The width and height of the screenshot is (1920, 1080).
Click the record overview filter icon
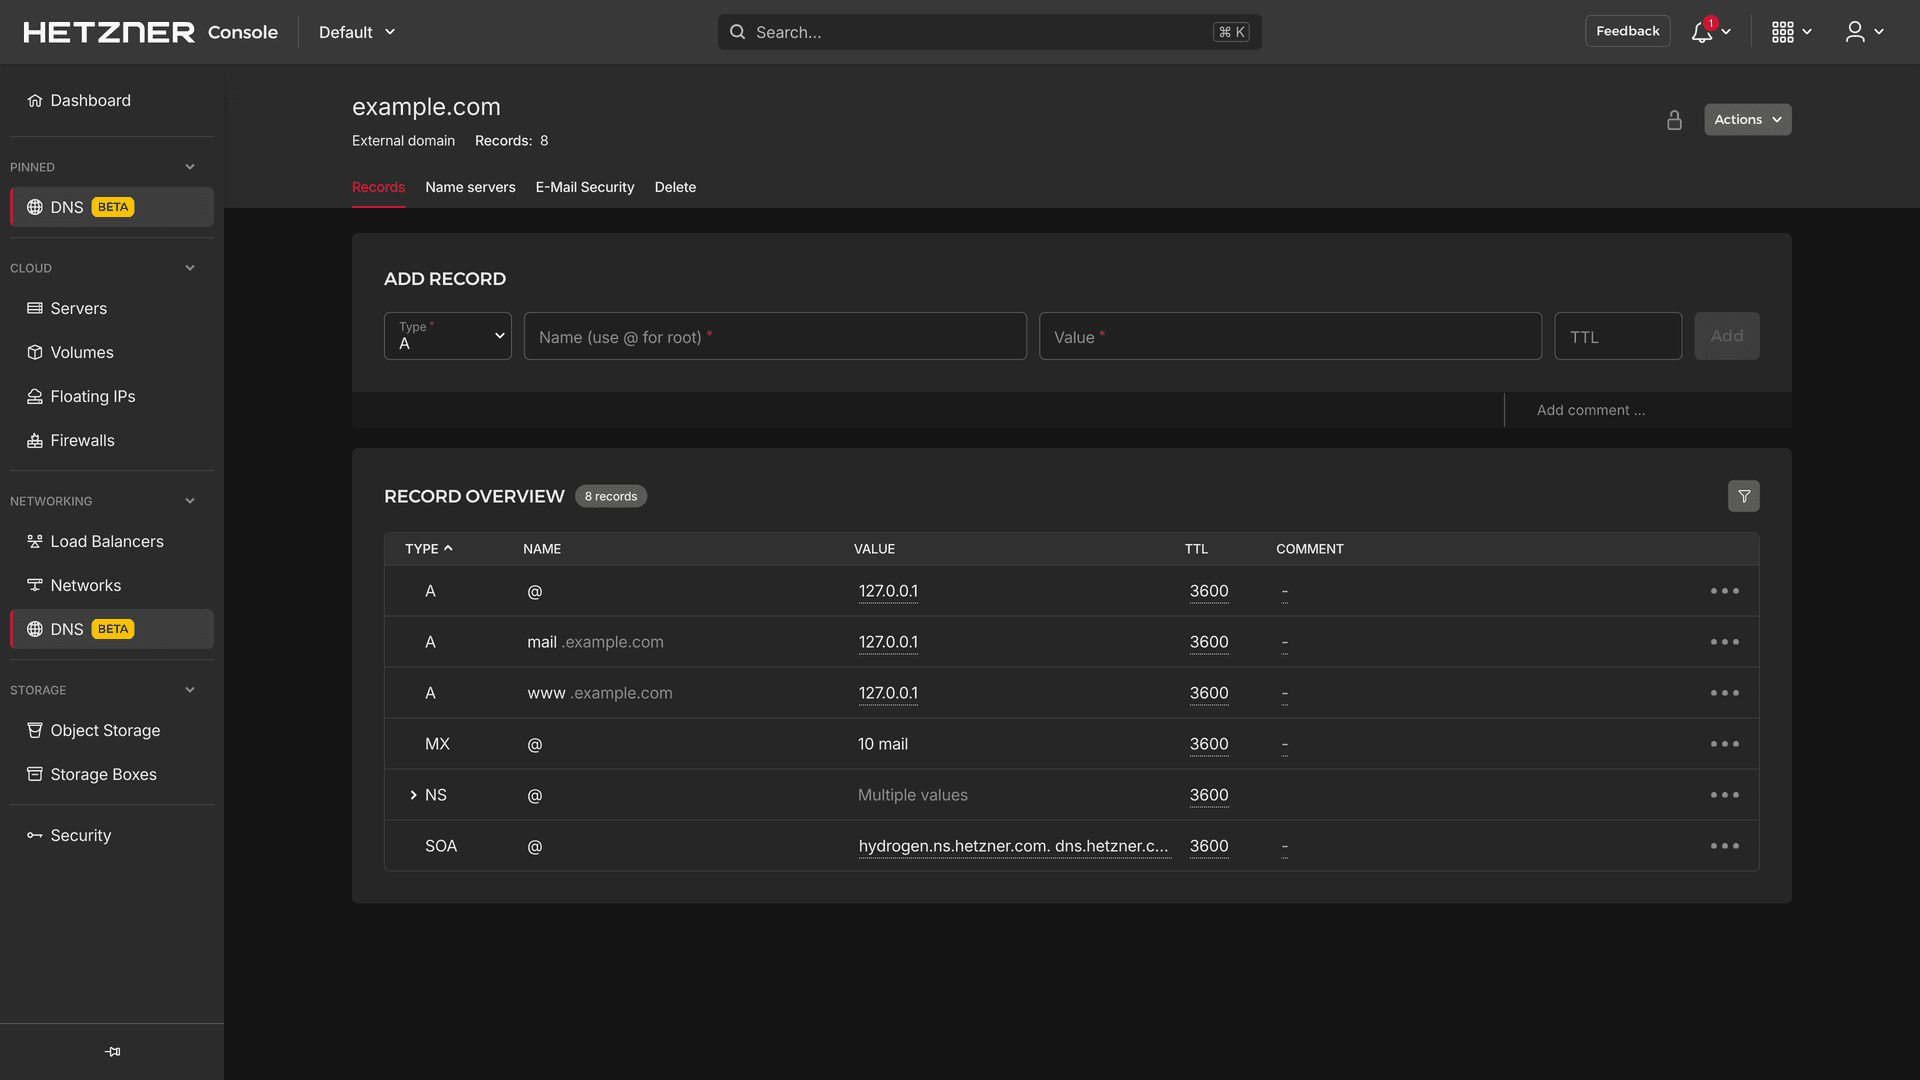click(x=1743, y=496)
